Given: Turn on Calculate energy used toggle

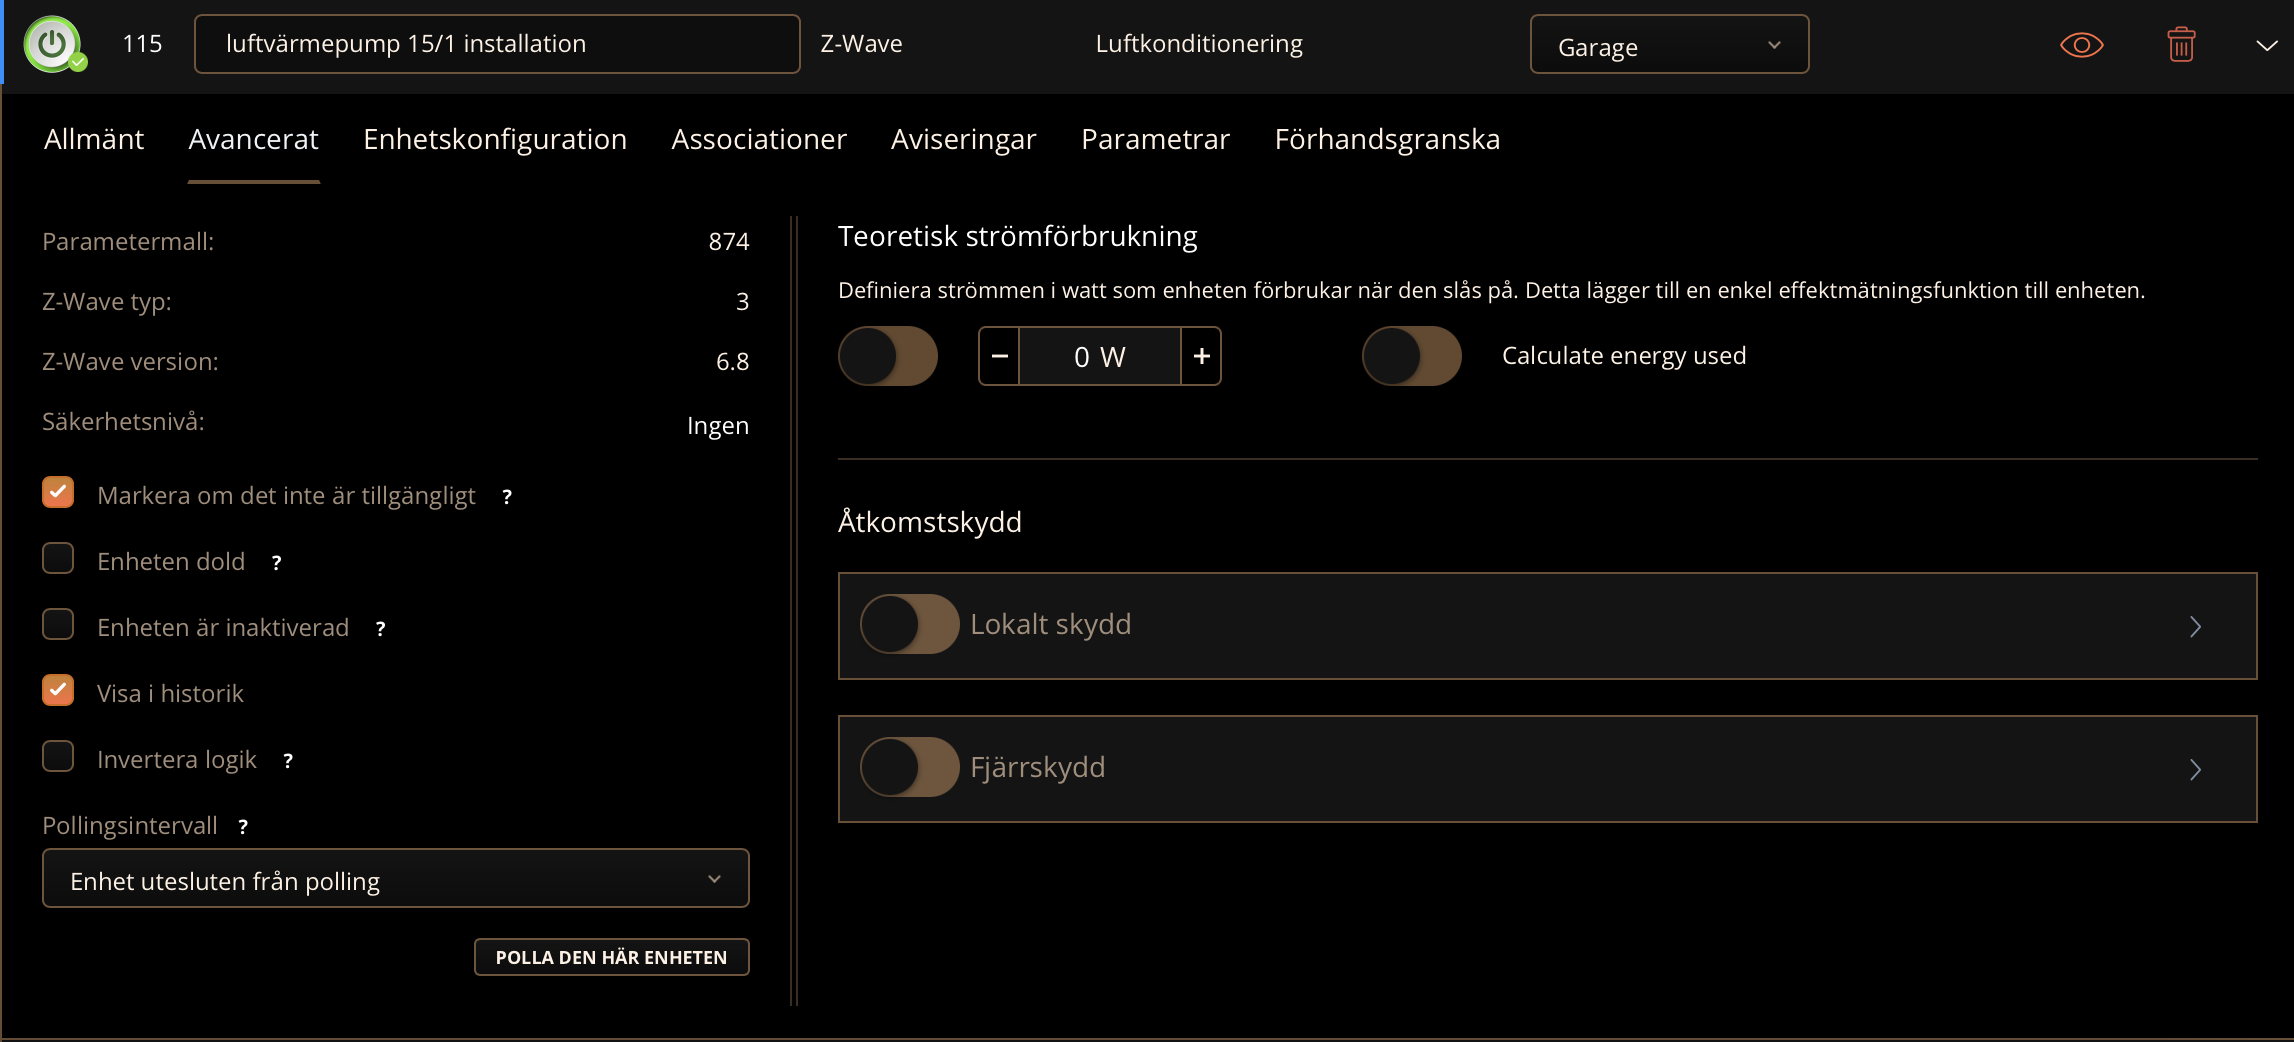Looking at the screenshot, I should pos(1411,356).
